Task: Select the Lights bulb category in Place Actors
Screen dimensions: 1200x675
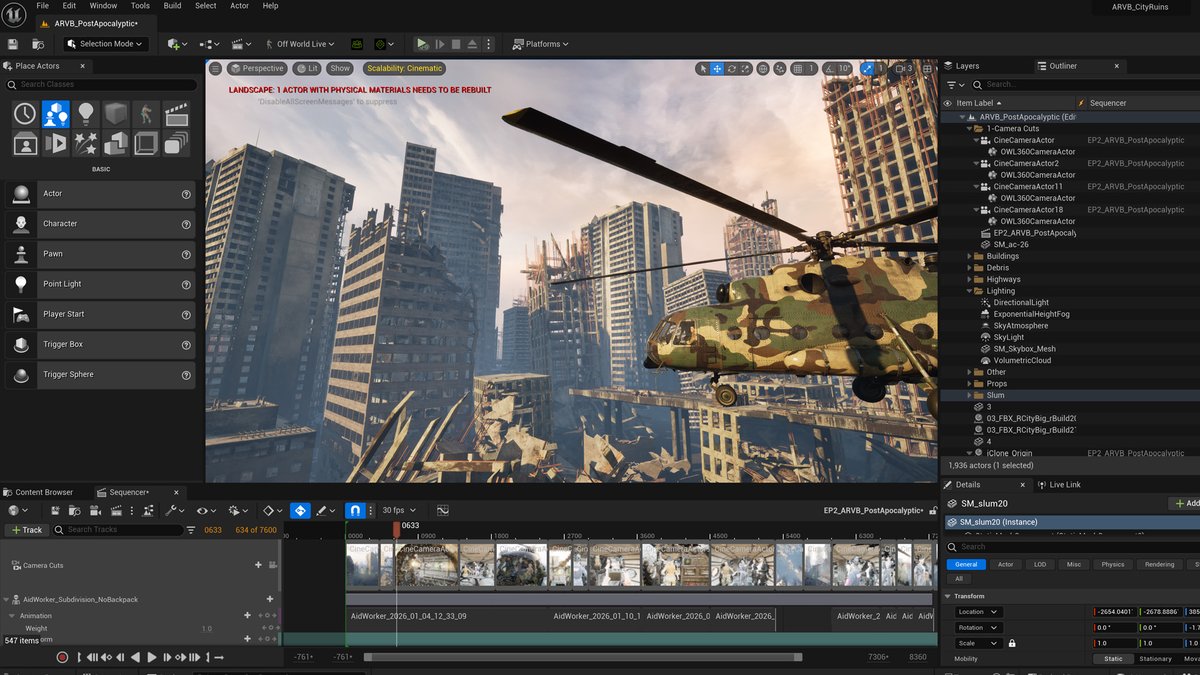Action: point(86,114)
